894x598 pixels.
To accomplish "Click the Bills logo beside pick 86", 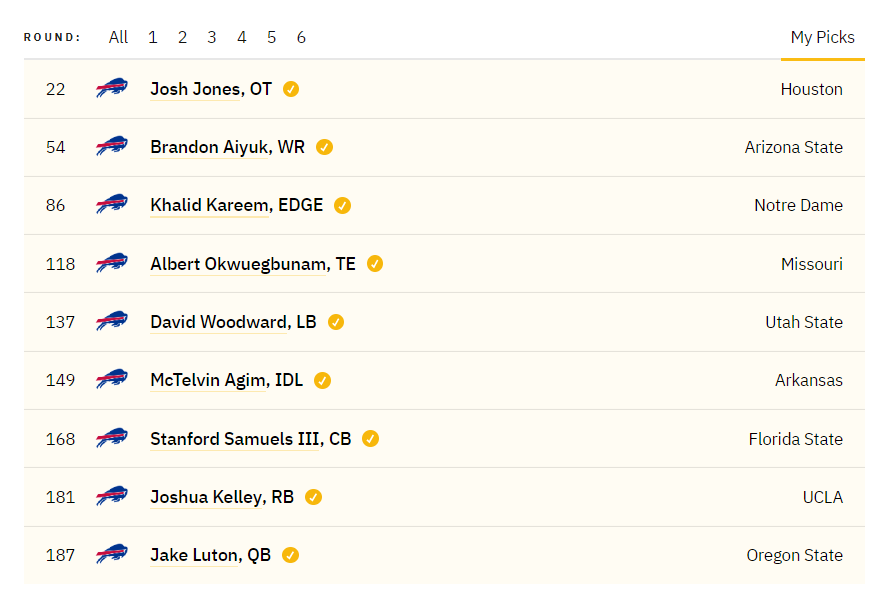I will click(112, 204).
